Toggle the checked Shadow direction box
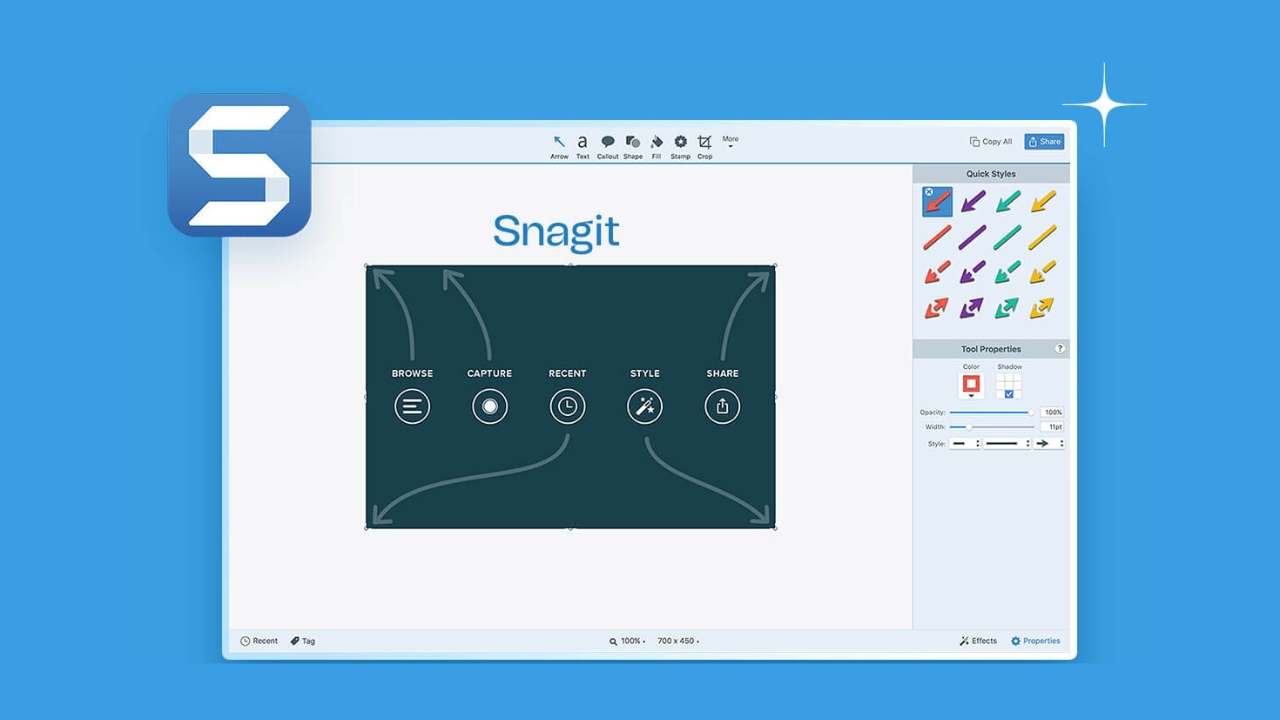 click(1009, 394)
